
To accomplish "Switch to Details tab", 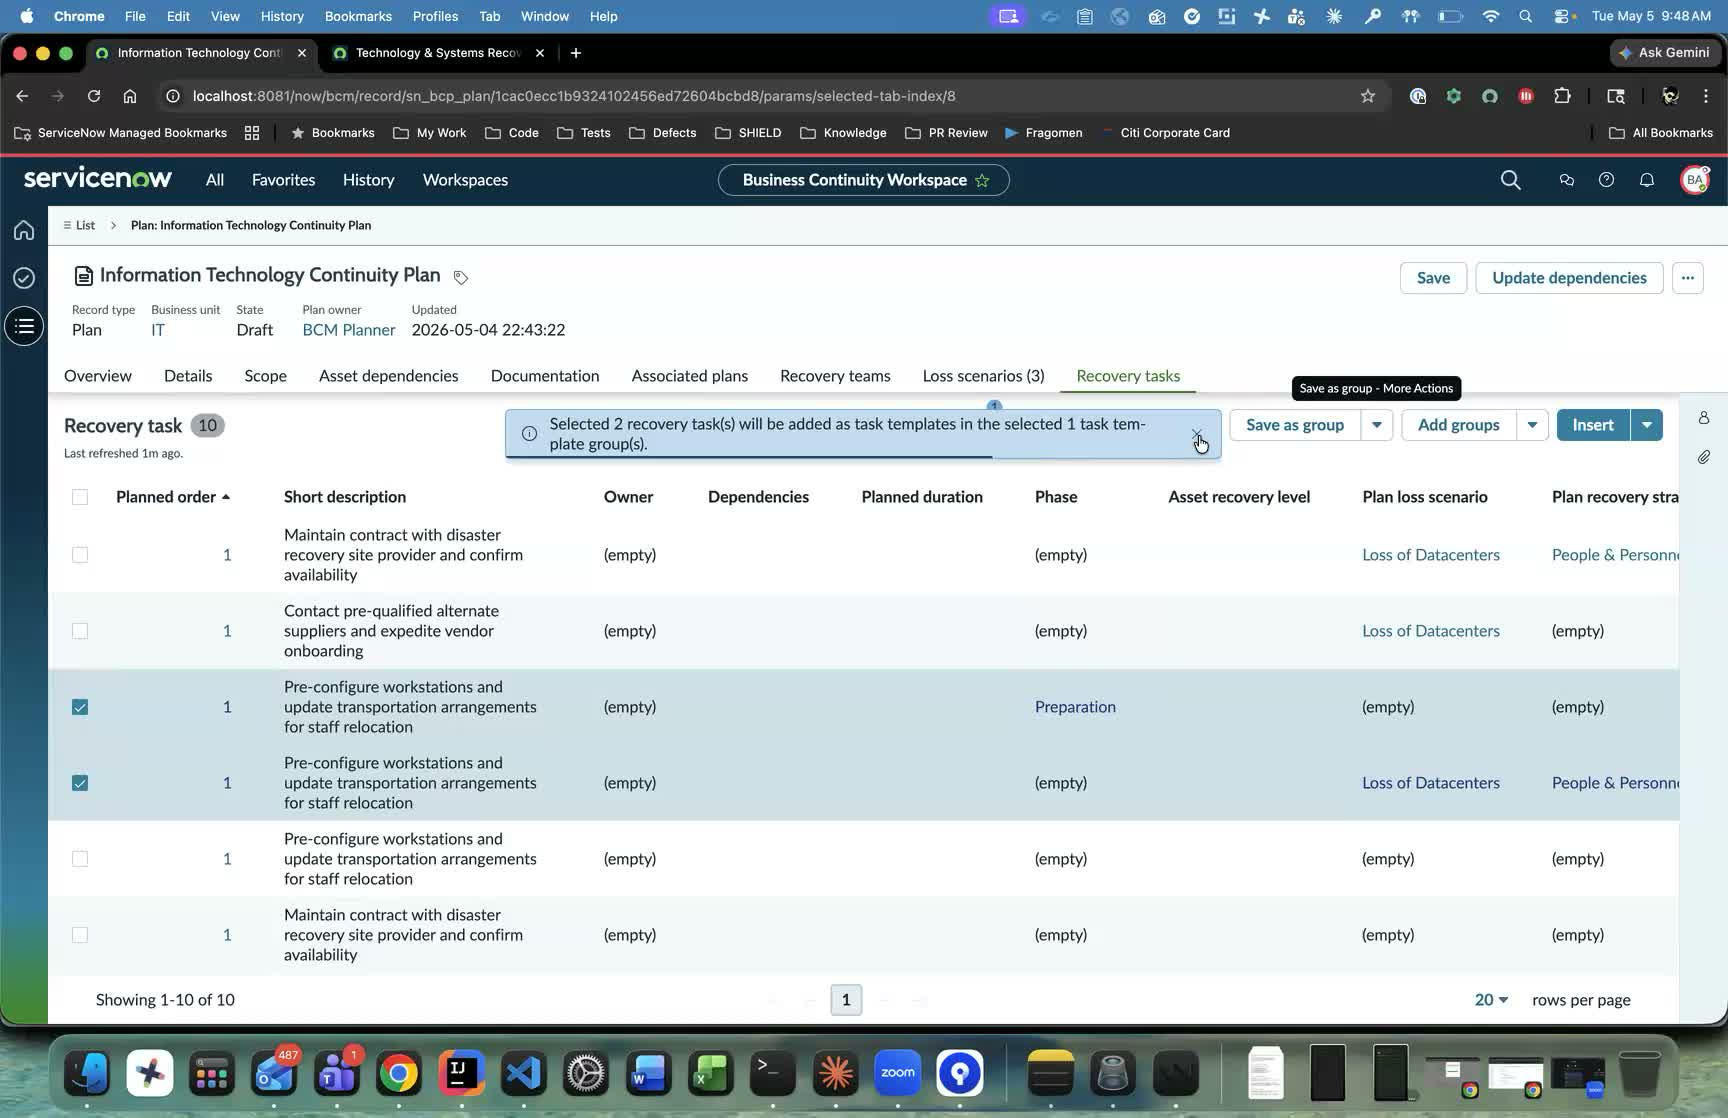I will pos(188,376).
